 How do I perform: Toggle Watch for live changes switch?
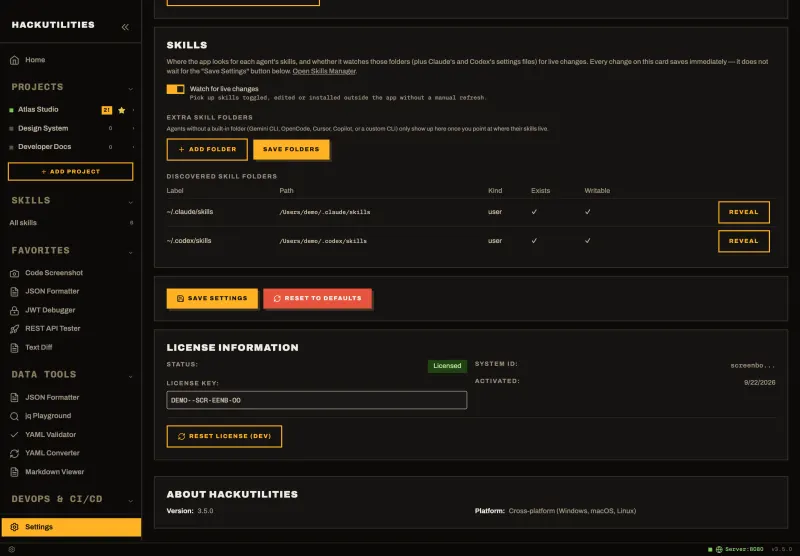(176, 89)
